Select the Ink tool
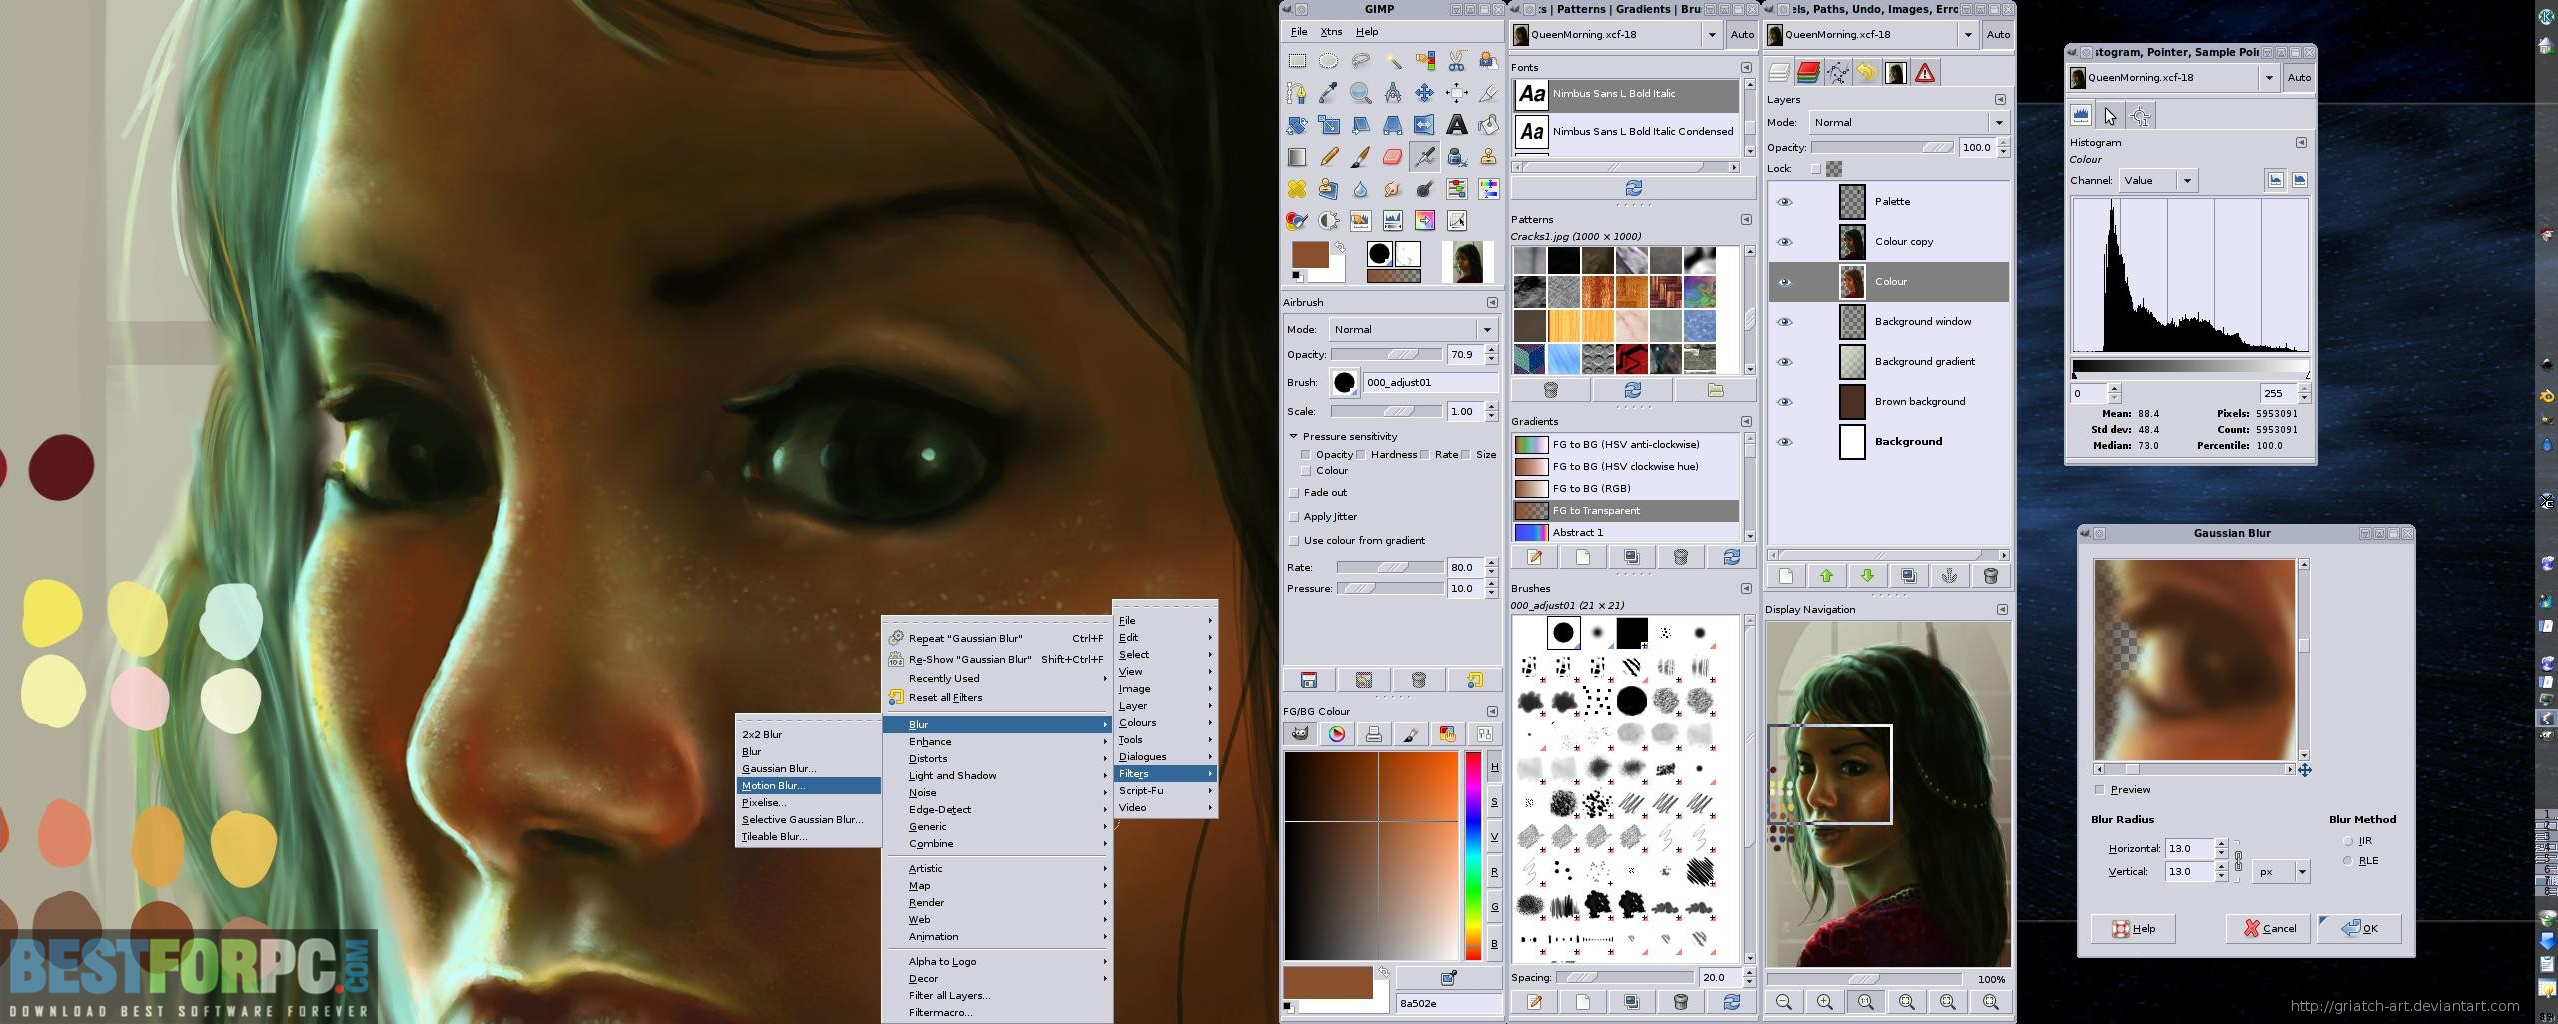The image size is (2558, 1024). click(x=1457, y=157)
